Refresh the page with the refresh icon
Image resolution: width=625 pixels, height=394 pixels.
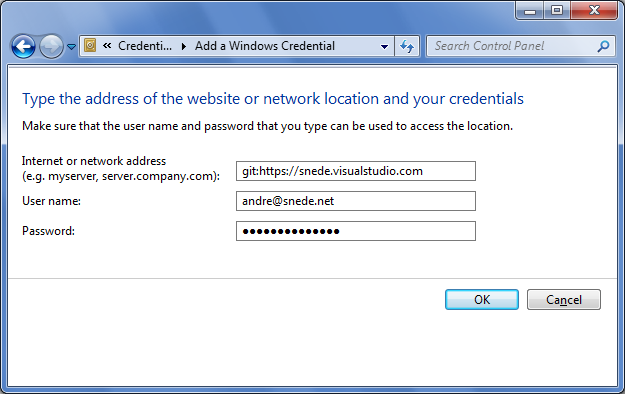tap(407, 47)
